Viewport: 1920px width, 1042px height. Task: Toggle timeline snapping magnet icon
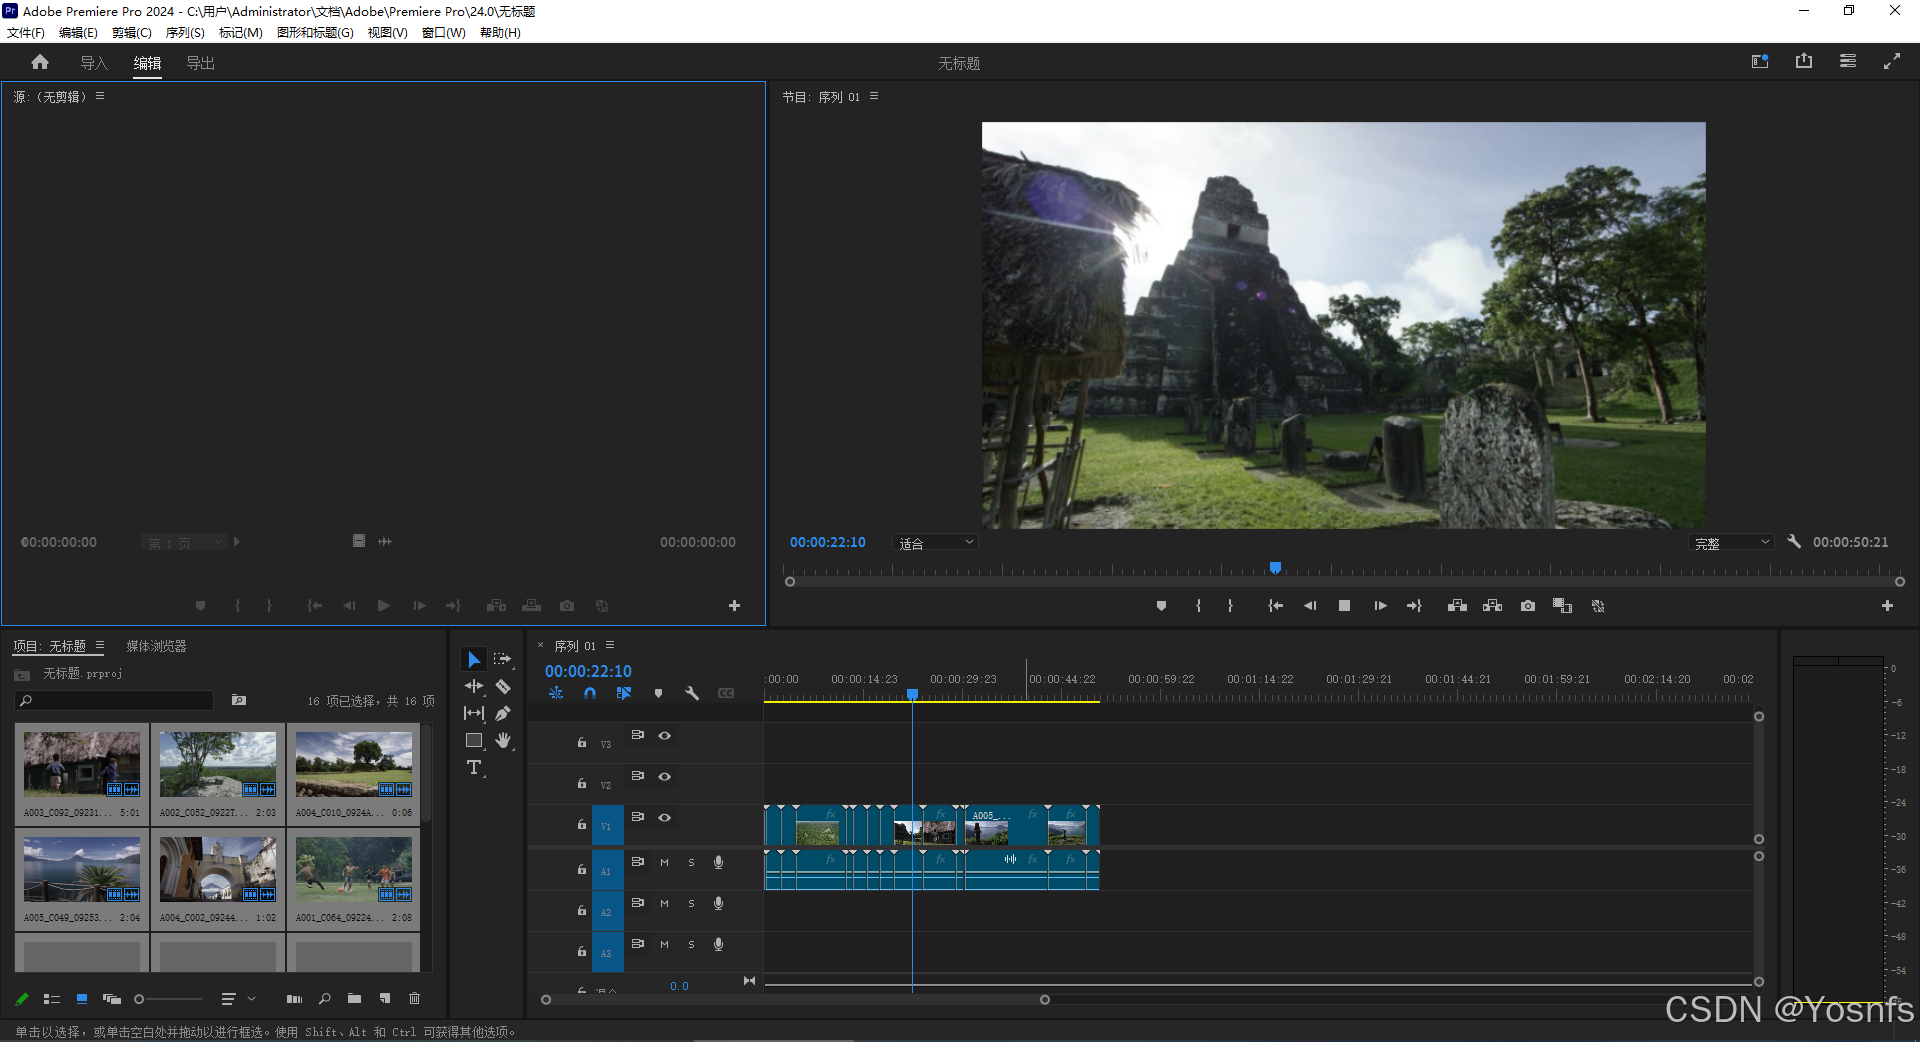(x=590, y=693)
